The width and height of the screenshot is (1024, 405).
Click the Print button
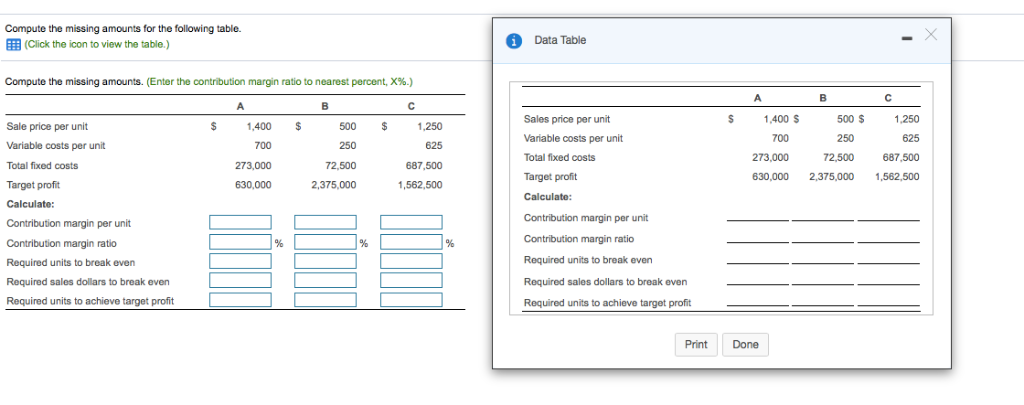(696, 344)
